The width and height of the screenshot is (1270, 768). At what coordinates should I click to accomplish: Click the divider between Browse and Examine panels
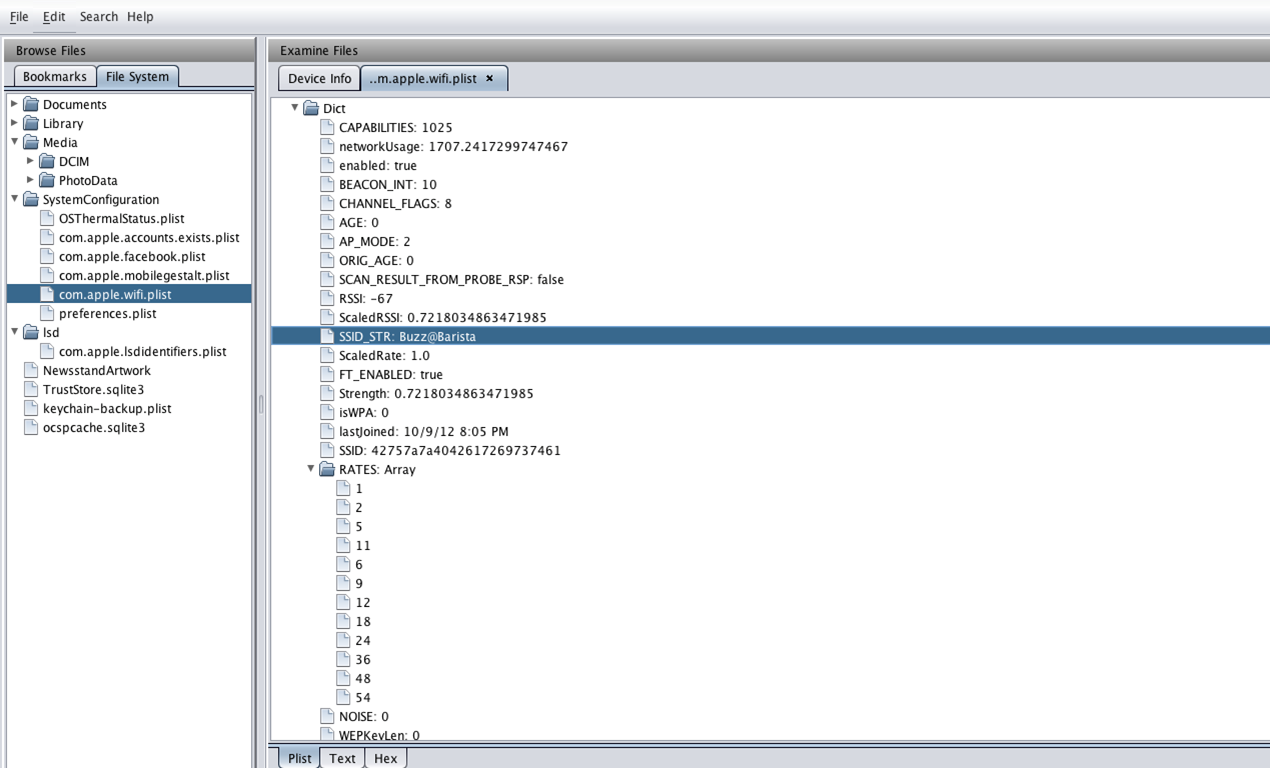(261, 404)
